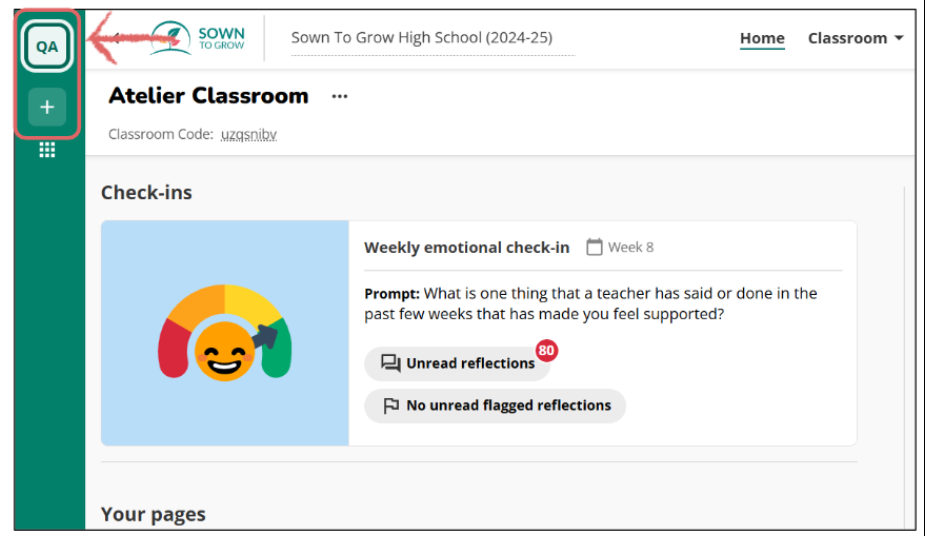Click the chat bubbles icon for reflections
Image resolution: width=925 pixels, height=536 pixels.
point(391,364)
